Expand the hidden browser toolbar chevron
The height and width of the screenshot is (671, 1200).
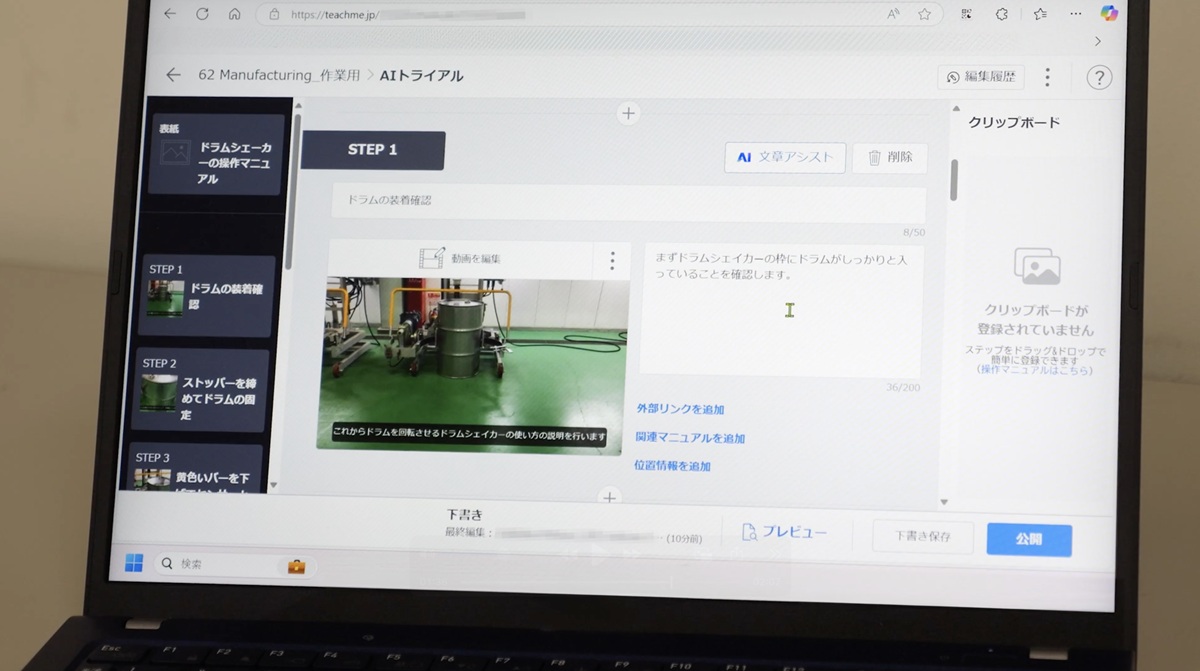click(1097, 41)
